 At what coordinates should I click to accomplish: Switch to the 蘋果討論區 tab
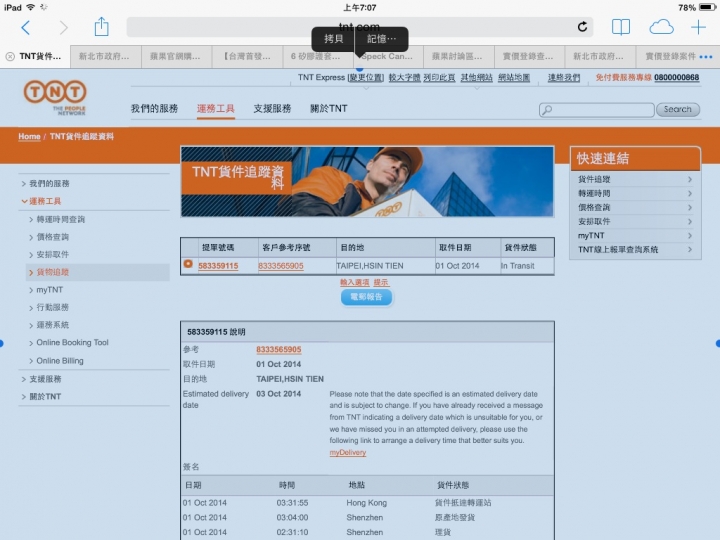click(459, 56)
